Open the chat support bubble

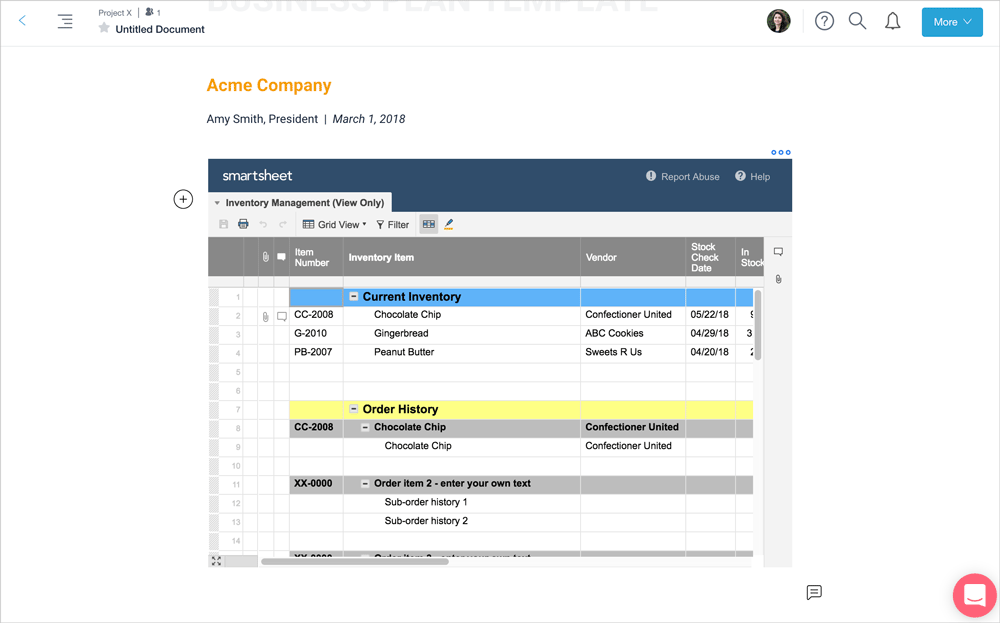[x=974, y=596]
